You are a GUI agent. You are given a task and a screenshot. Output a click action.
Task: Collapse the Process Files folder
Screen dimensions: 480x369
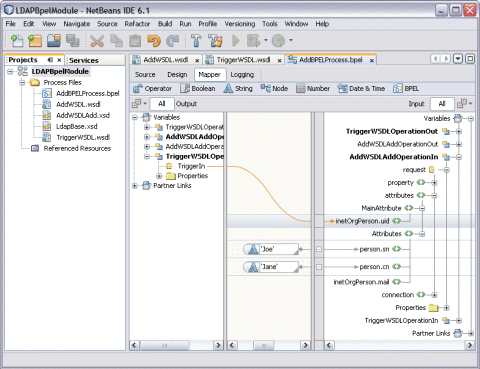point(22,82)
